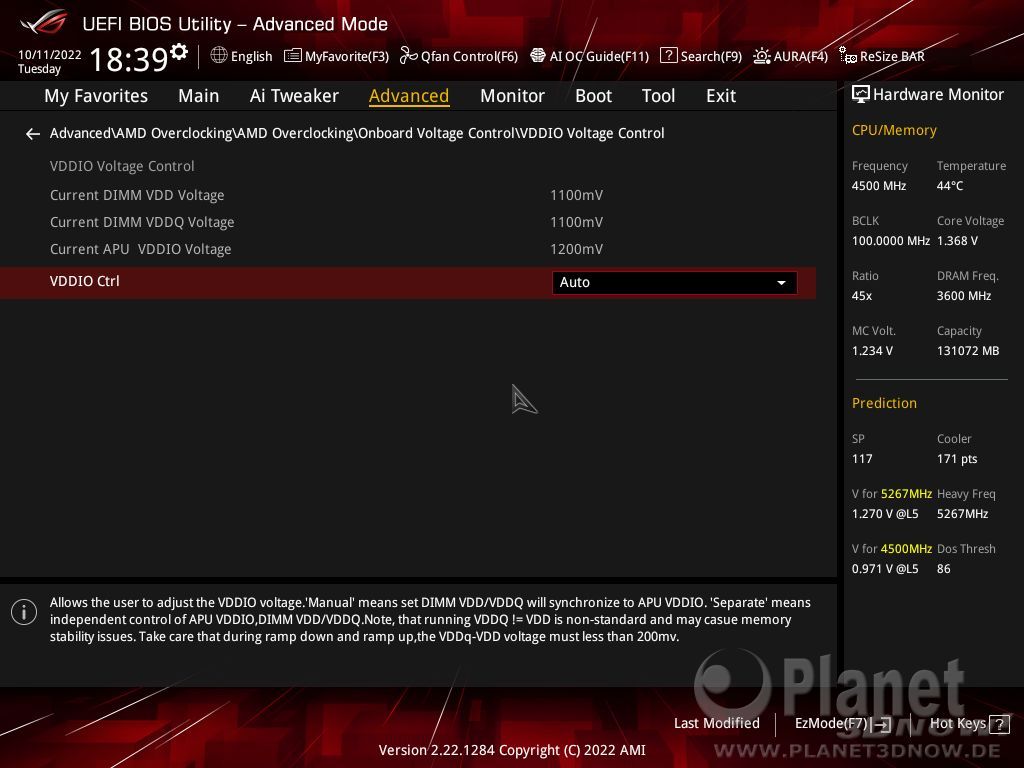1024x768 pixels.
Task: Click the MyFavorite list icon
Action: (293, 56)
